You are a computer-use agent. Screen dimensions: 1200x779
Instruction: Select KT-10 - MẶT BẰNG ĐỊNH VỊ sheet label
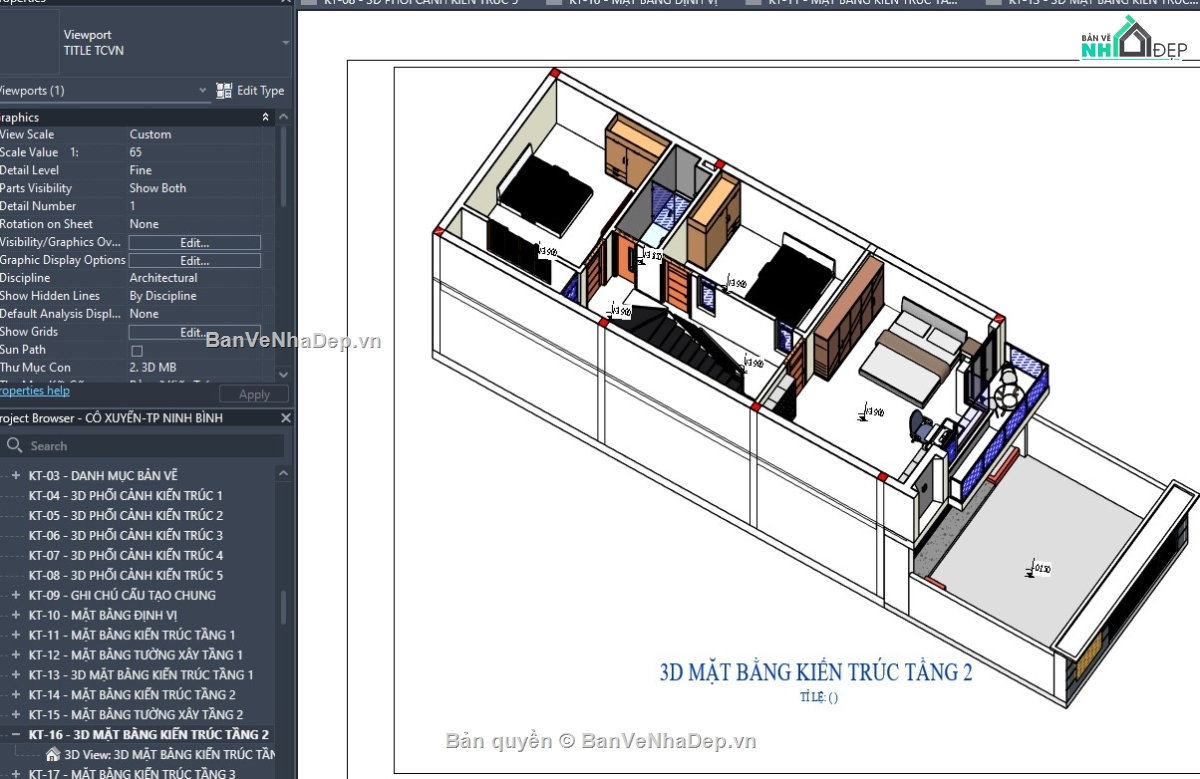click(102, 615)
